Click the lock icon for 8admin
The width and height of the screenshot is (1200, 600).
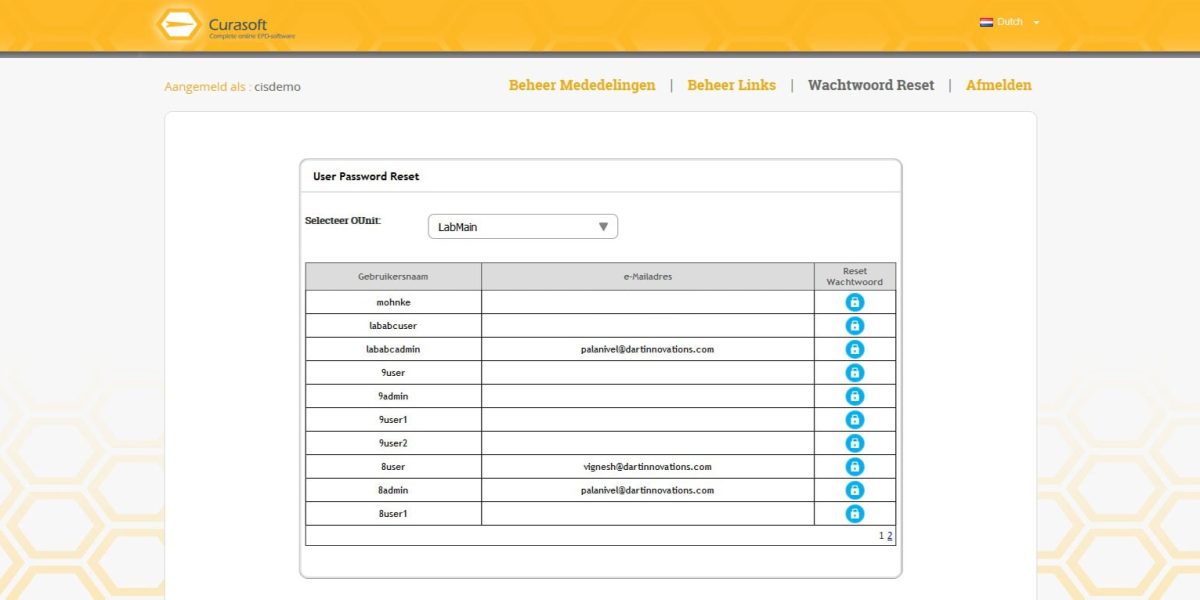point(855,490)
